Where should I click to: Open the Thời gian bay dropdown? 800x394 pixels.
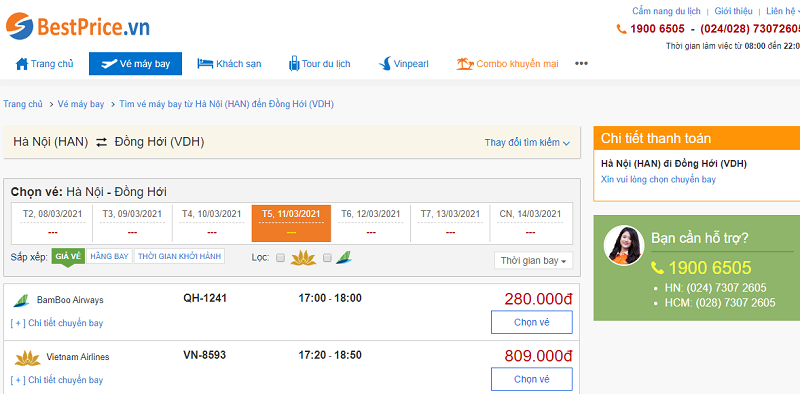(533, 261)
